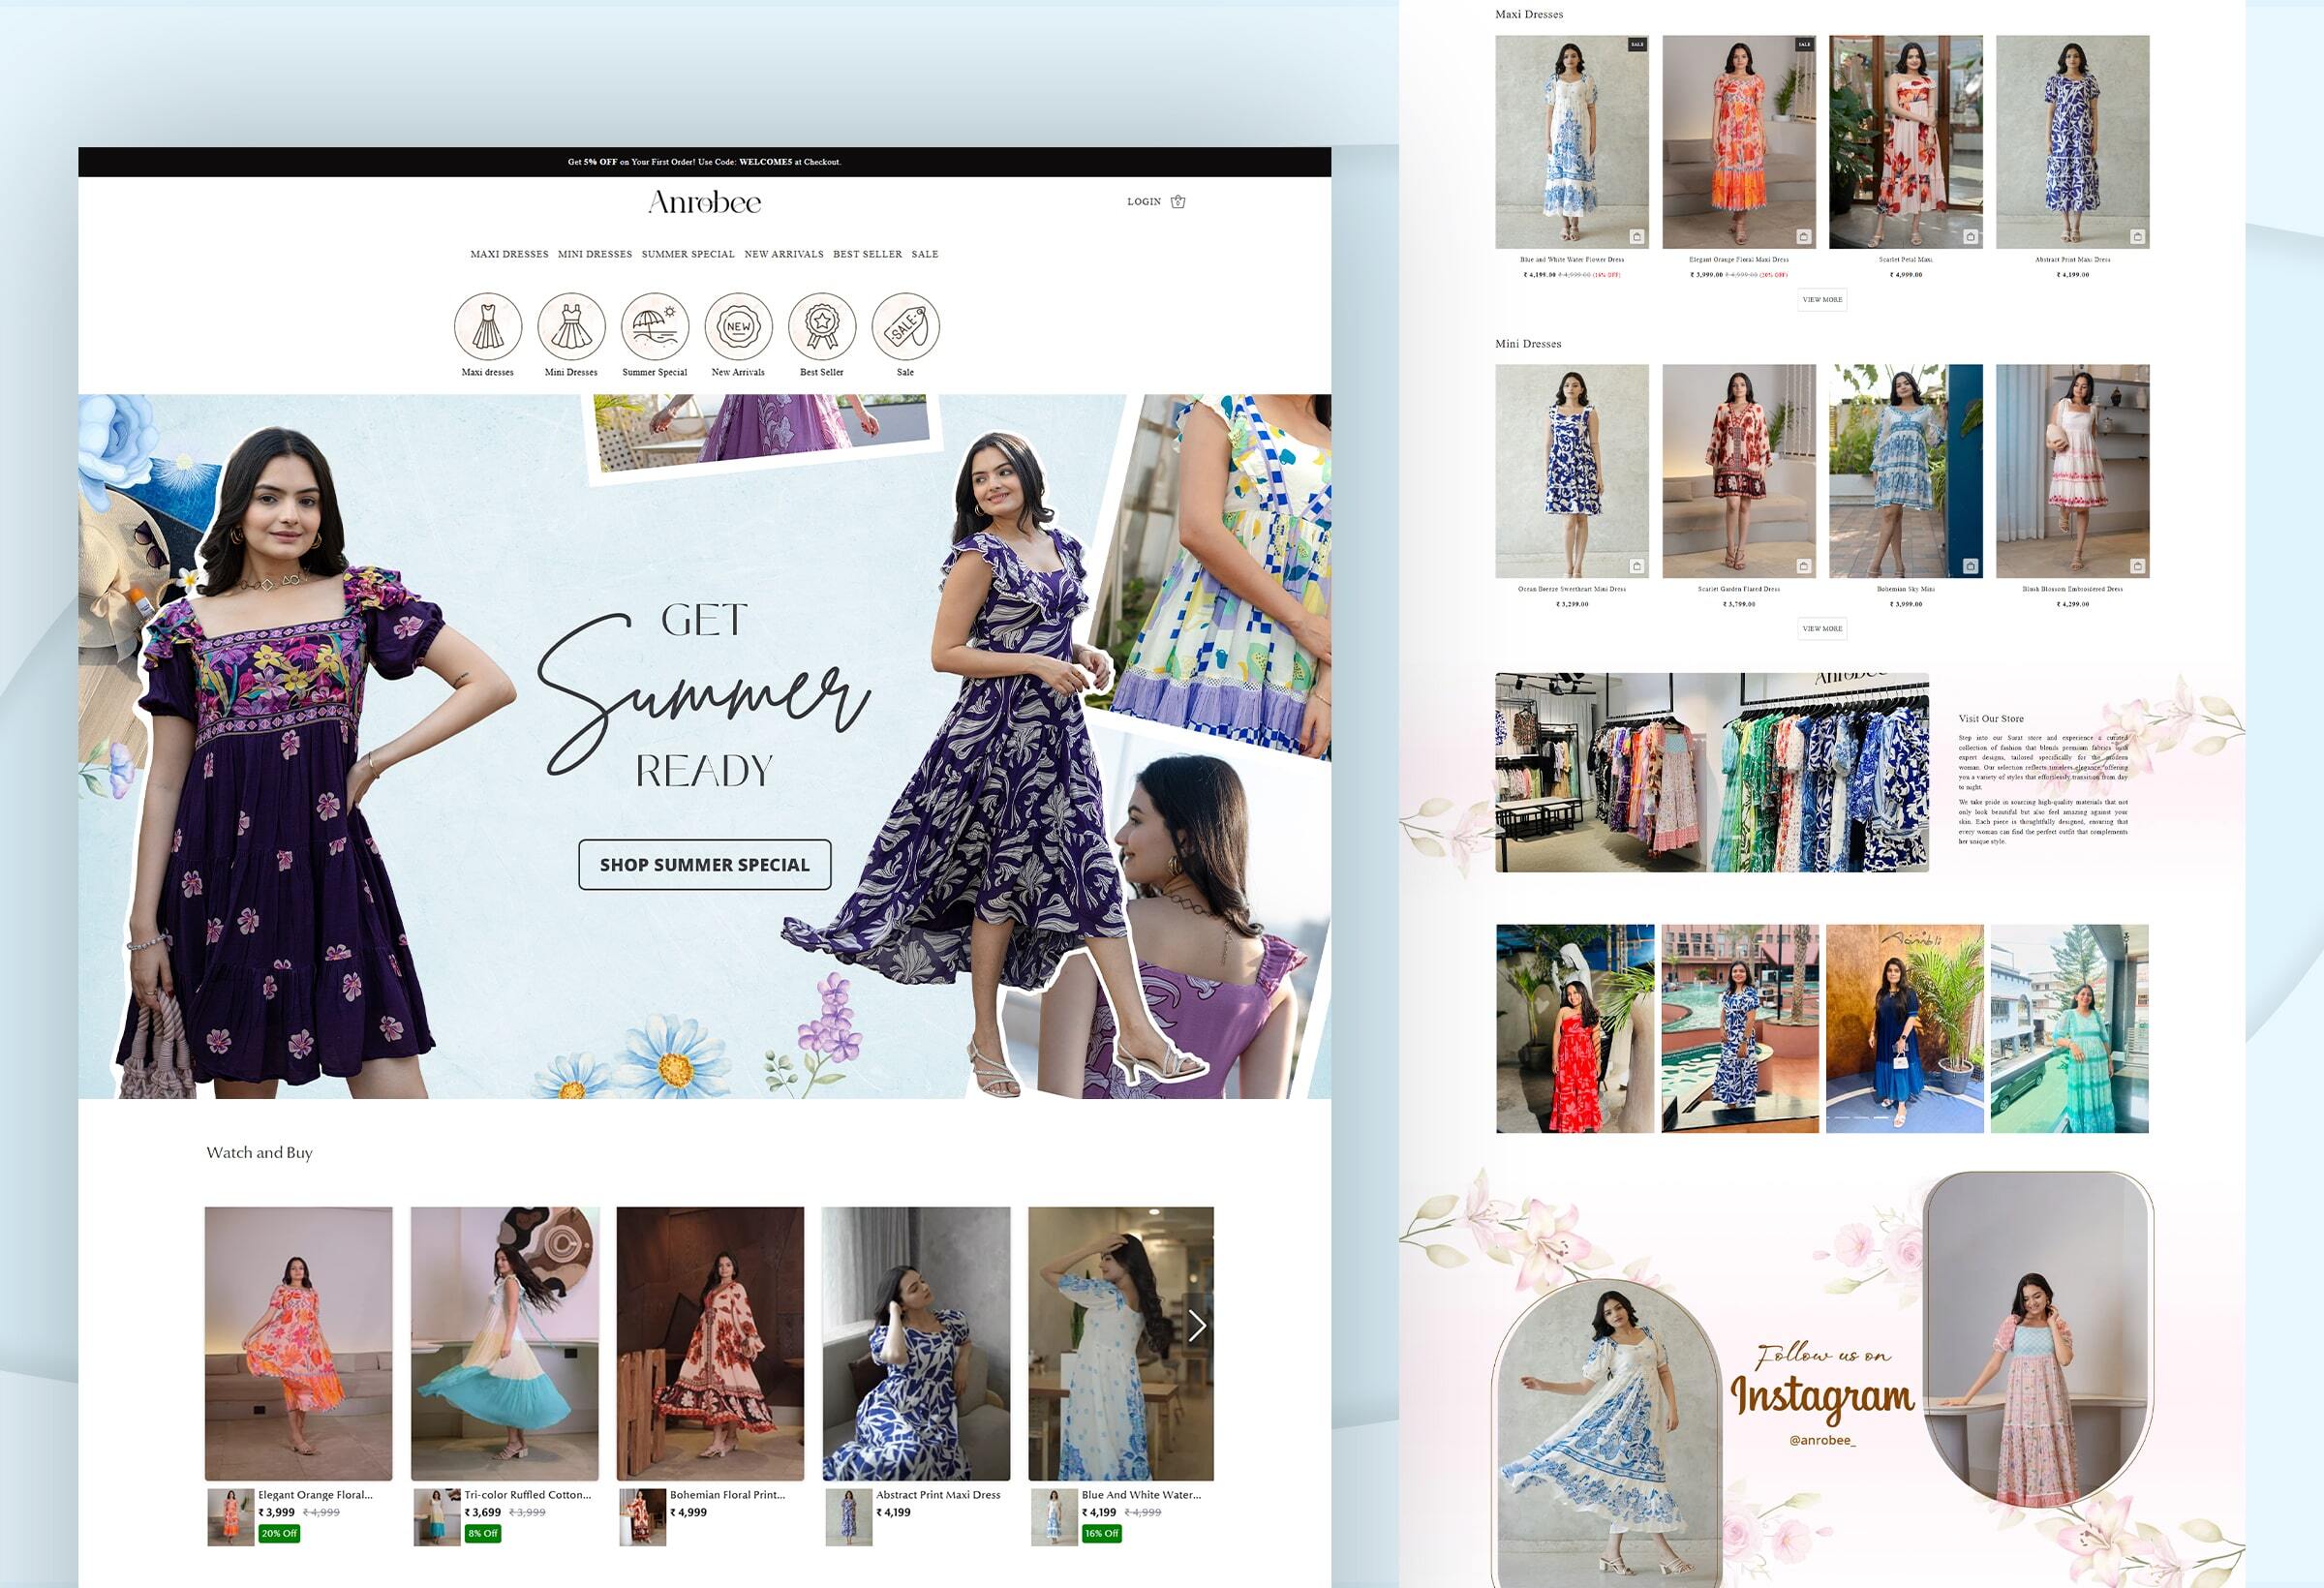Screen dimensions: 2324x1588
Task: Advance Watch and Buy carousel with next arrow
Action: (1197, 1326)
